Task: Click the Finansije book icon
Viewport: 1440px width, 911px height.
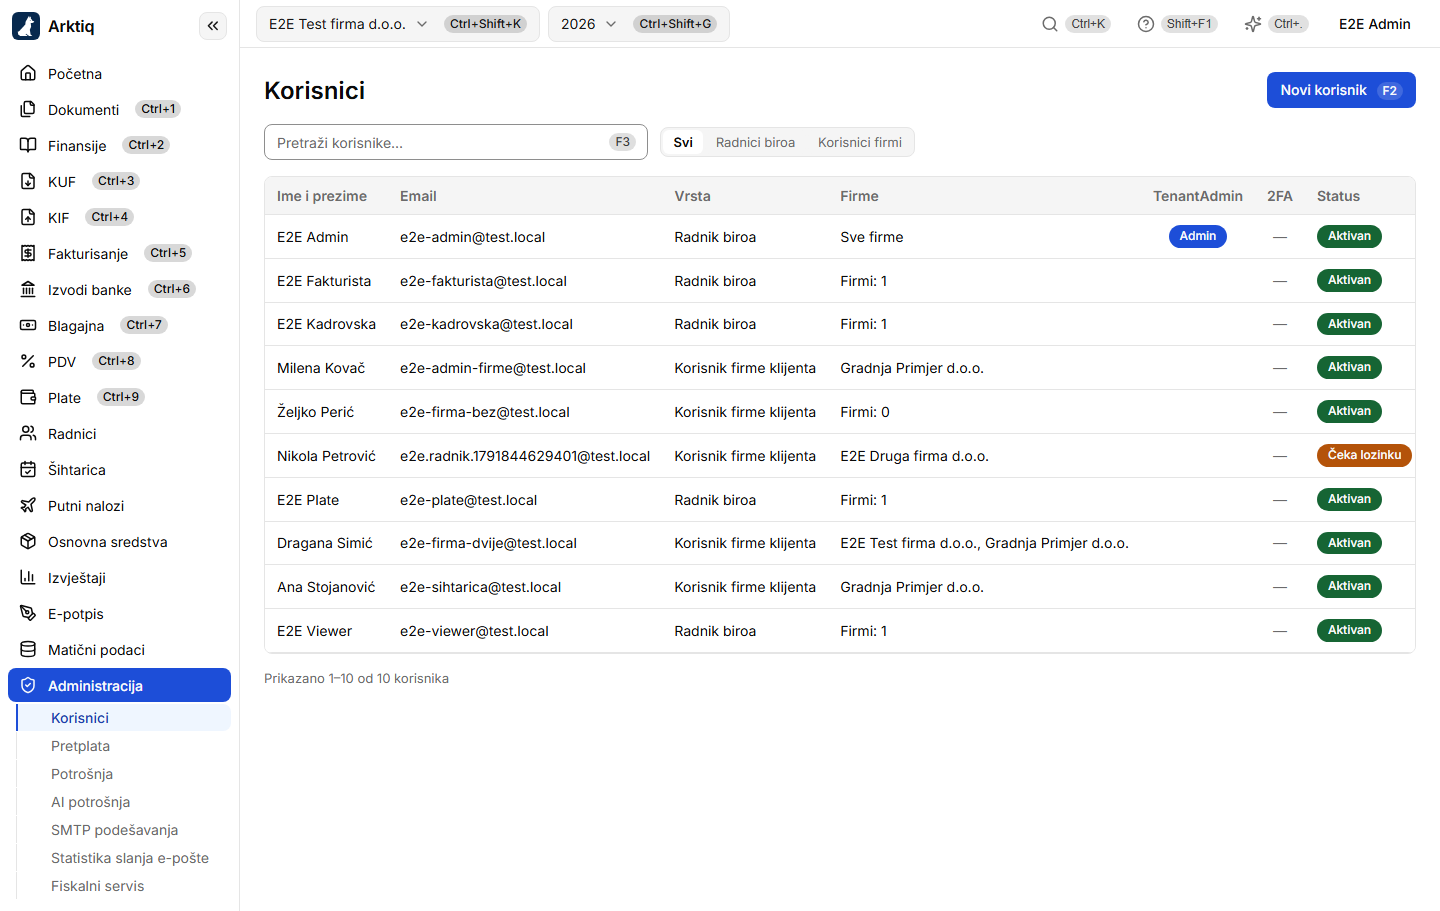Action: 28,145
